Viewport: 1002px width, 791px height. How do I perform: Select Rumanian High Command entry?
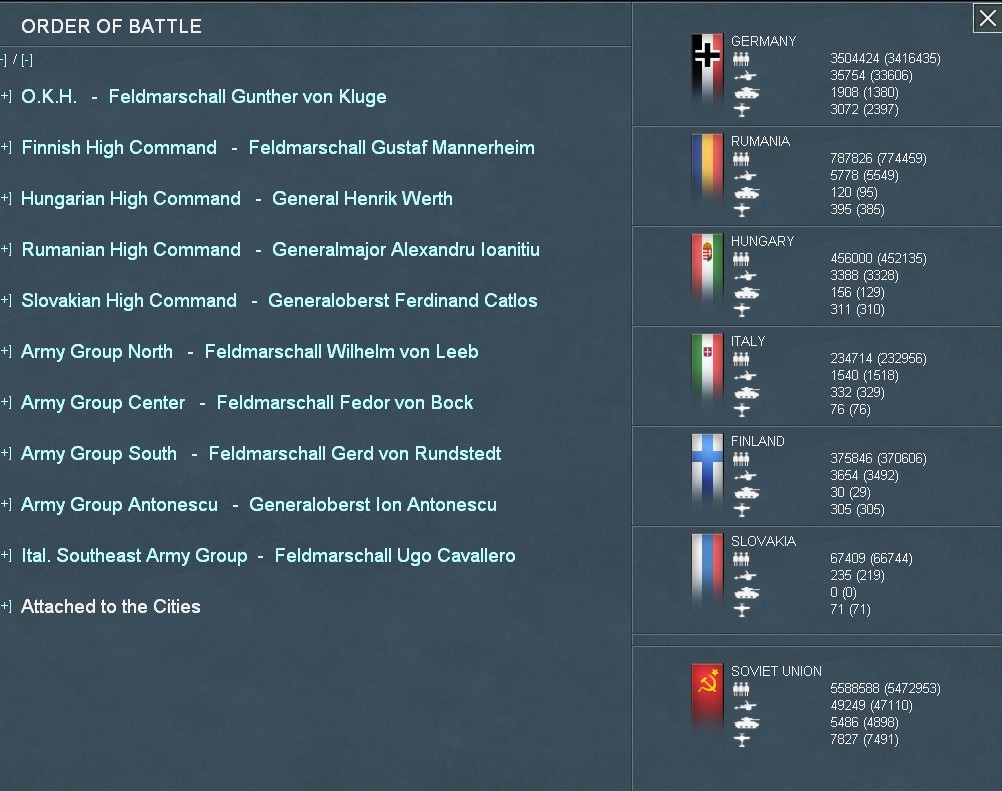280,250
